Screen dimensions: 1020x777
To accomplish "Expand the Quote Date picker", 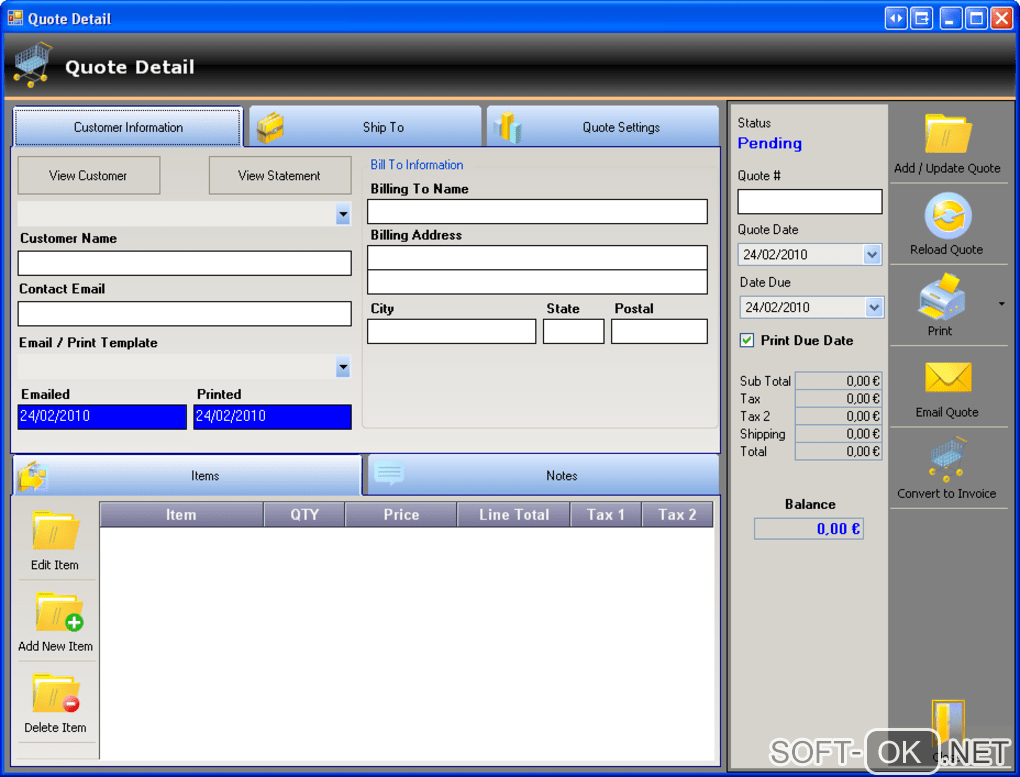I will point(872,254).
